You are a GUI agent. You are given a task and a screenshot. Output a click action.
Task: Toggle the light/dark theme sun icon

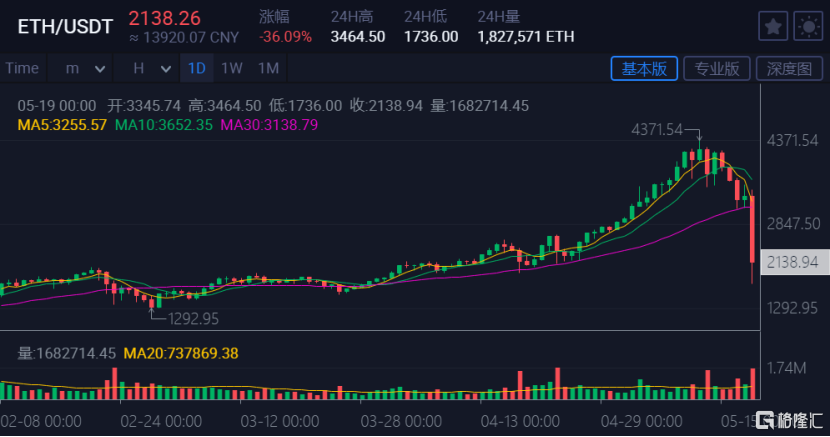pyautogui.click(x=806, y=26)
